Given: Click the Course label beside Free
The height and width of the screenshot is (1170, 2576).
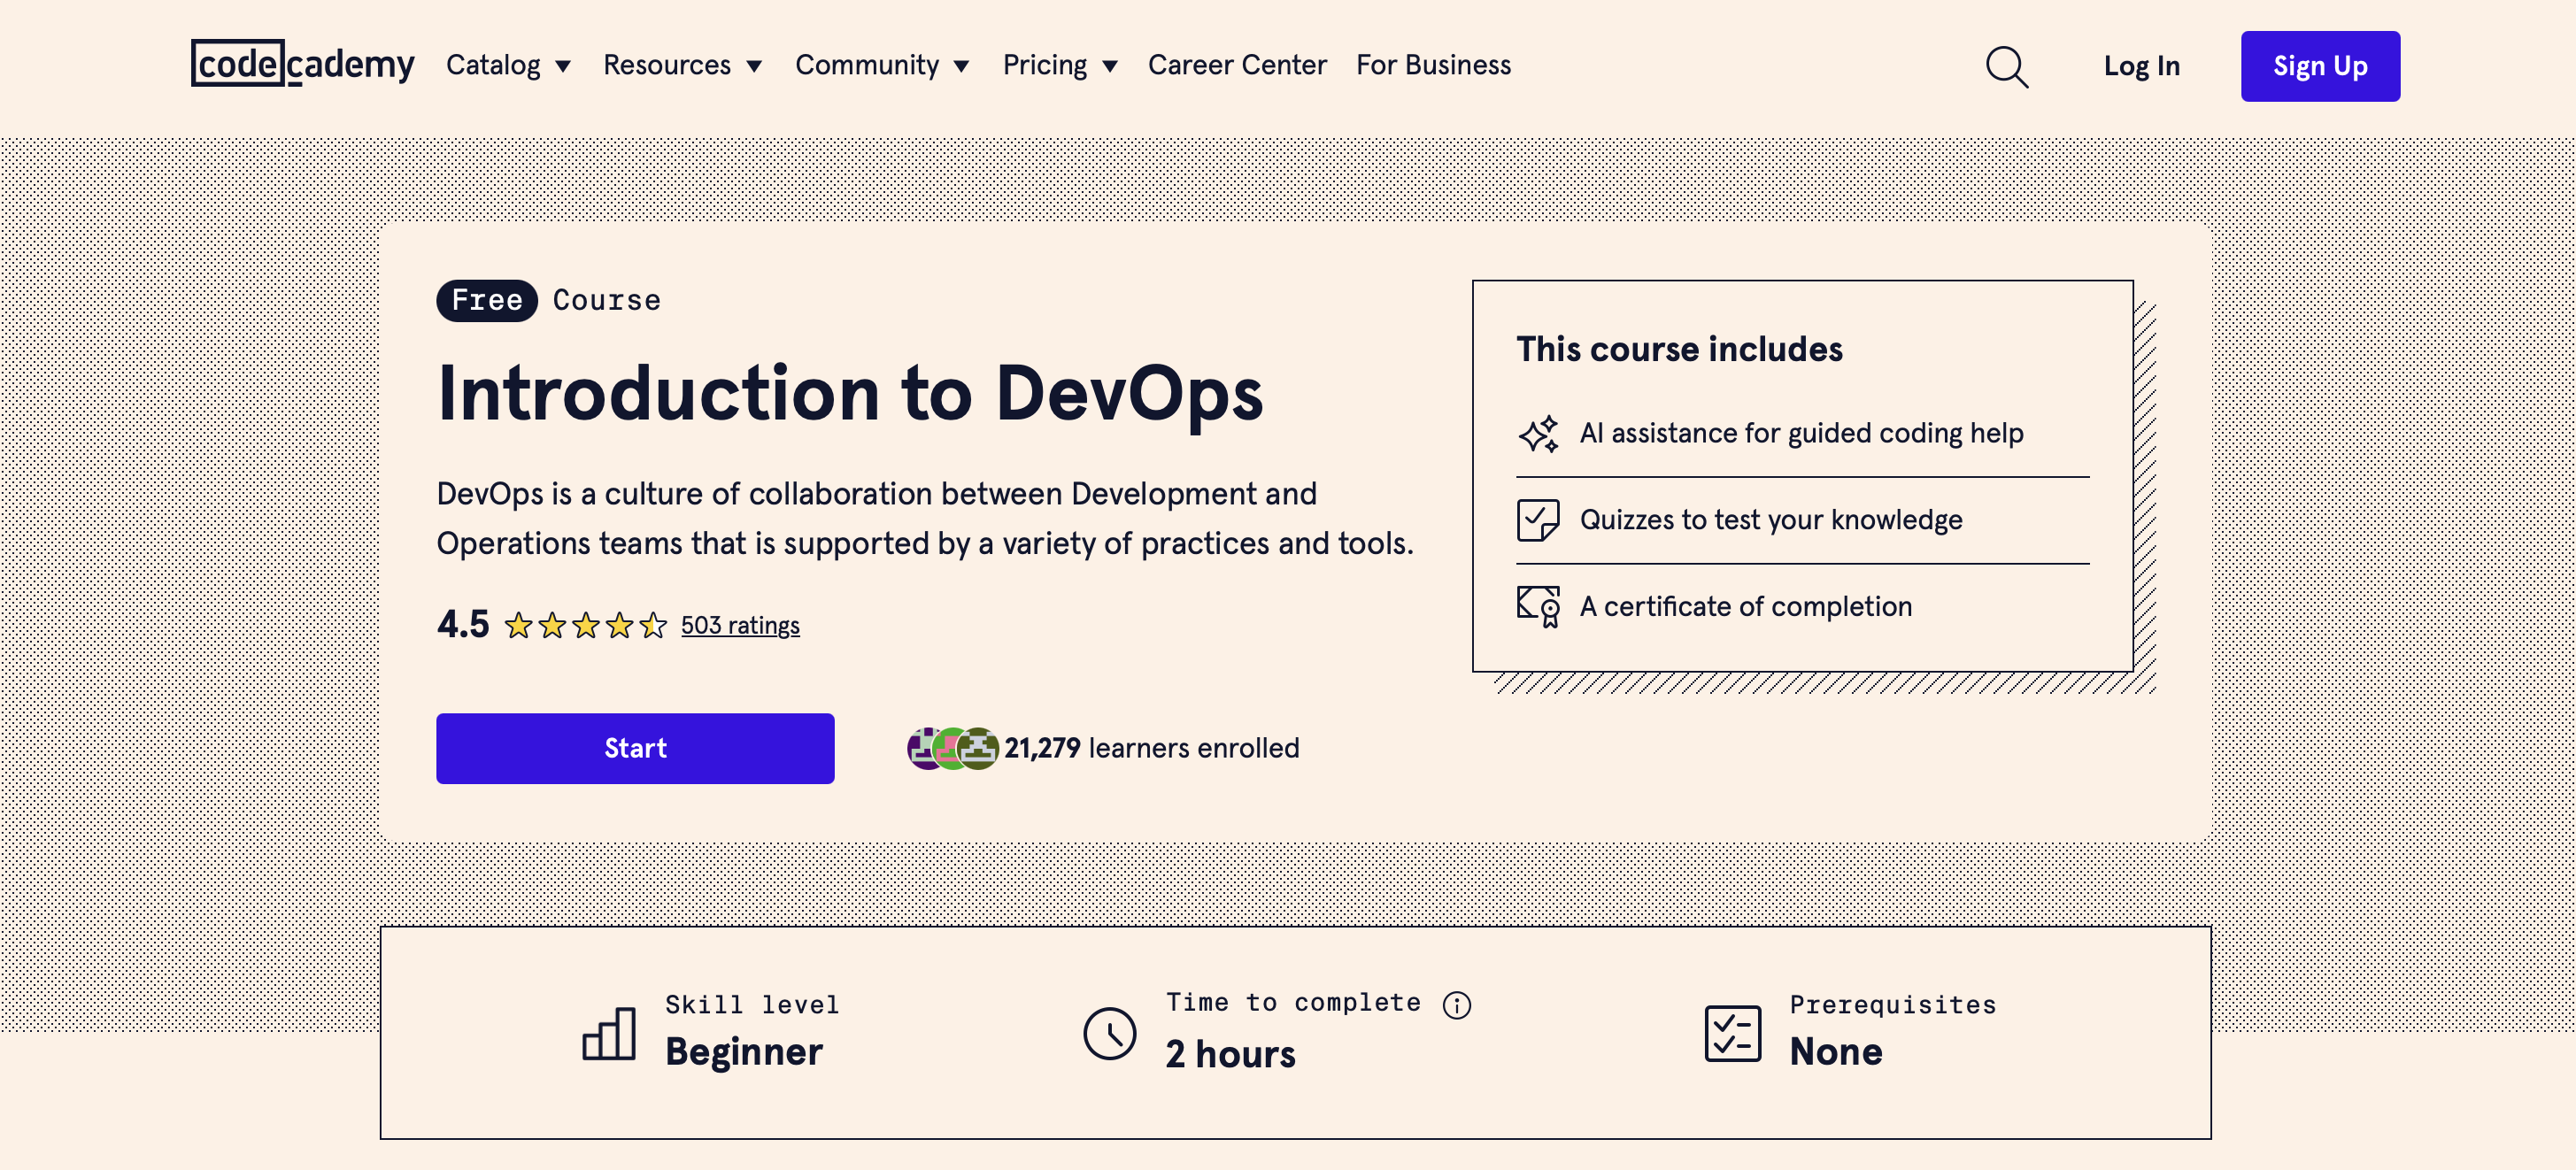Looking at the screenshot, I should tap(607, 300).
